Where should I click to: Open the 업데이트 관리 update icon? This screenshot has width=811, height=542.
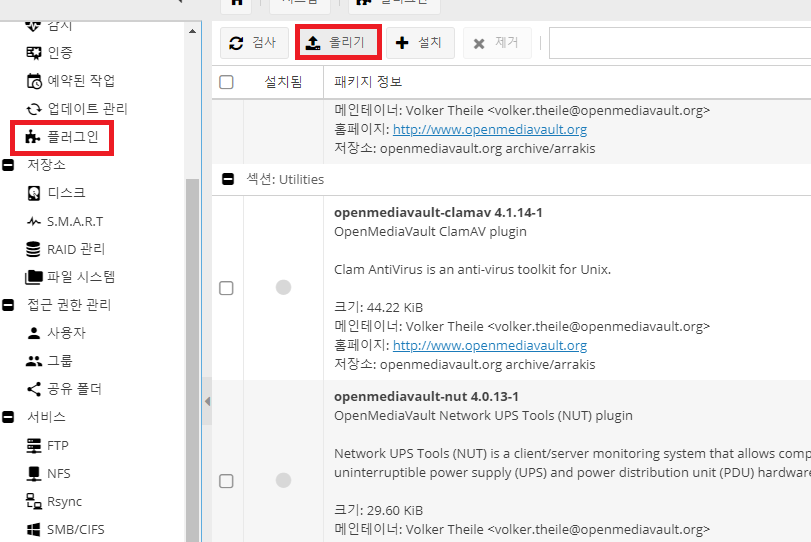tap(34, 109)
